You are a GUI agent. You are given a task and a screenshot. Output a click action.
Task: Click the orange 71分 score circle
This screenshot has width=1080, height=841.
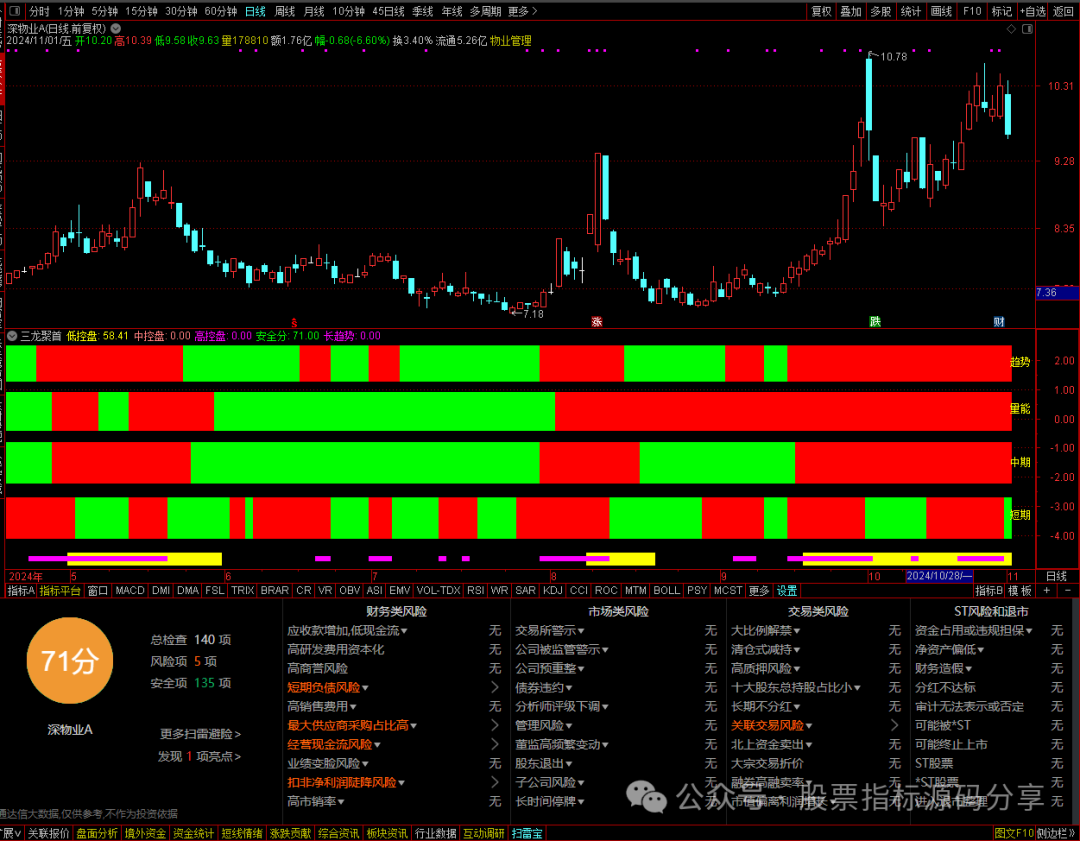[69, 661]
